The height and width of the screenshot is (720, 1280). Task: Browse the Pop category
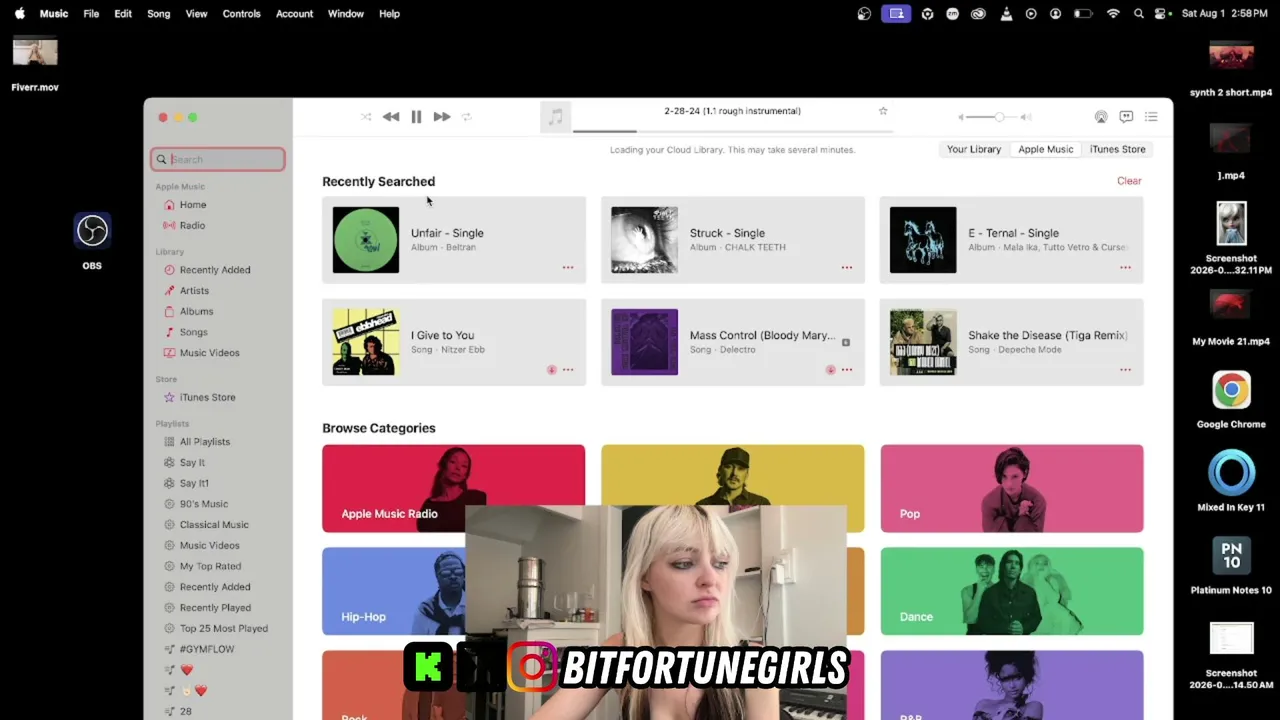point(1012,488)
